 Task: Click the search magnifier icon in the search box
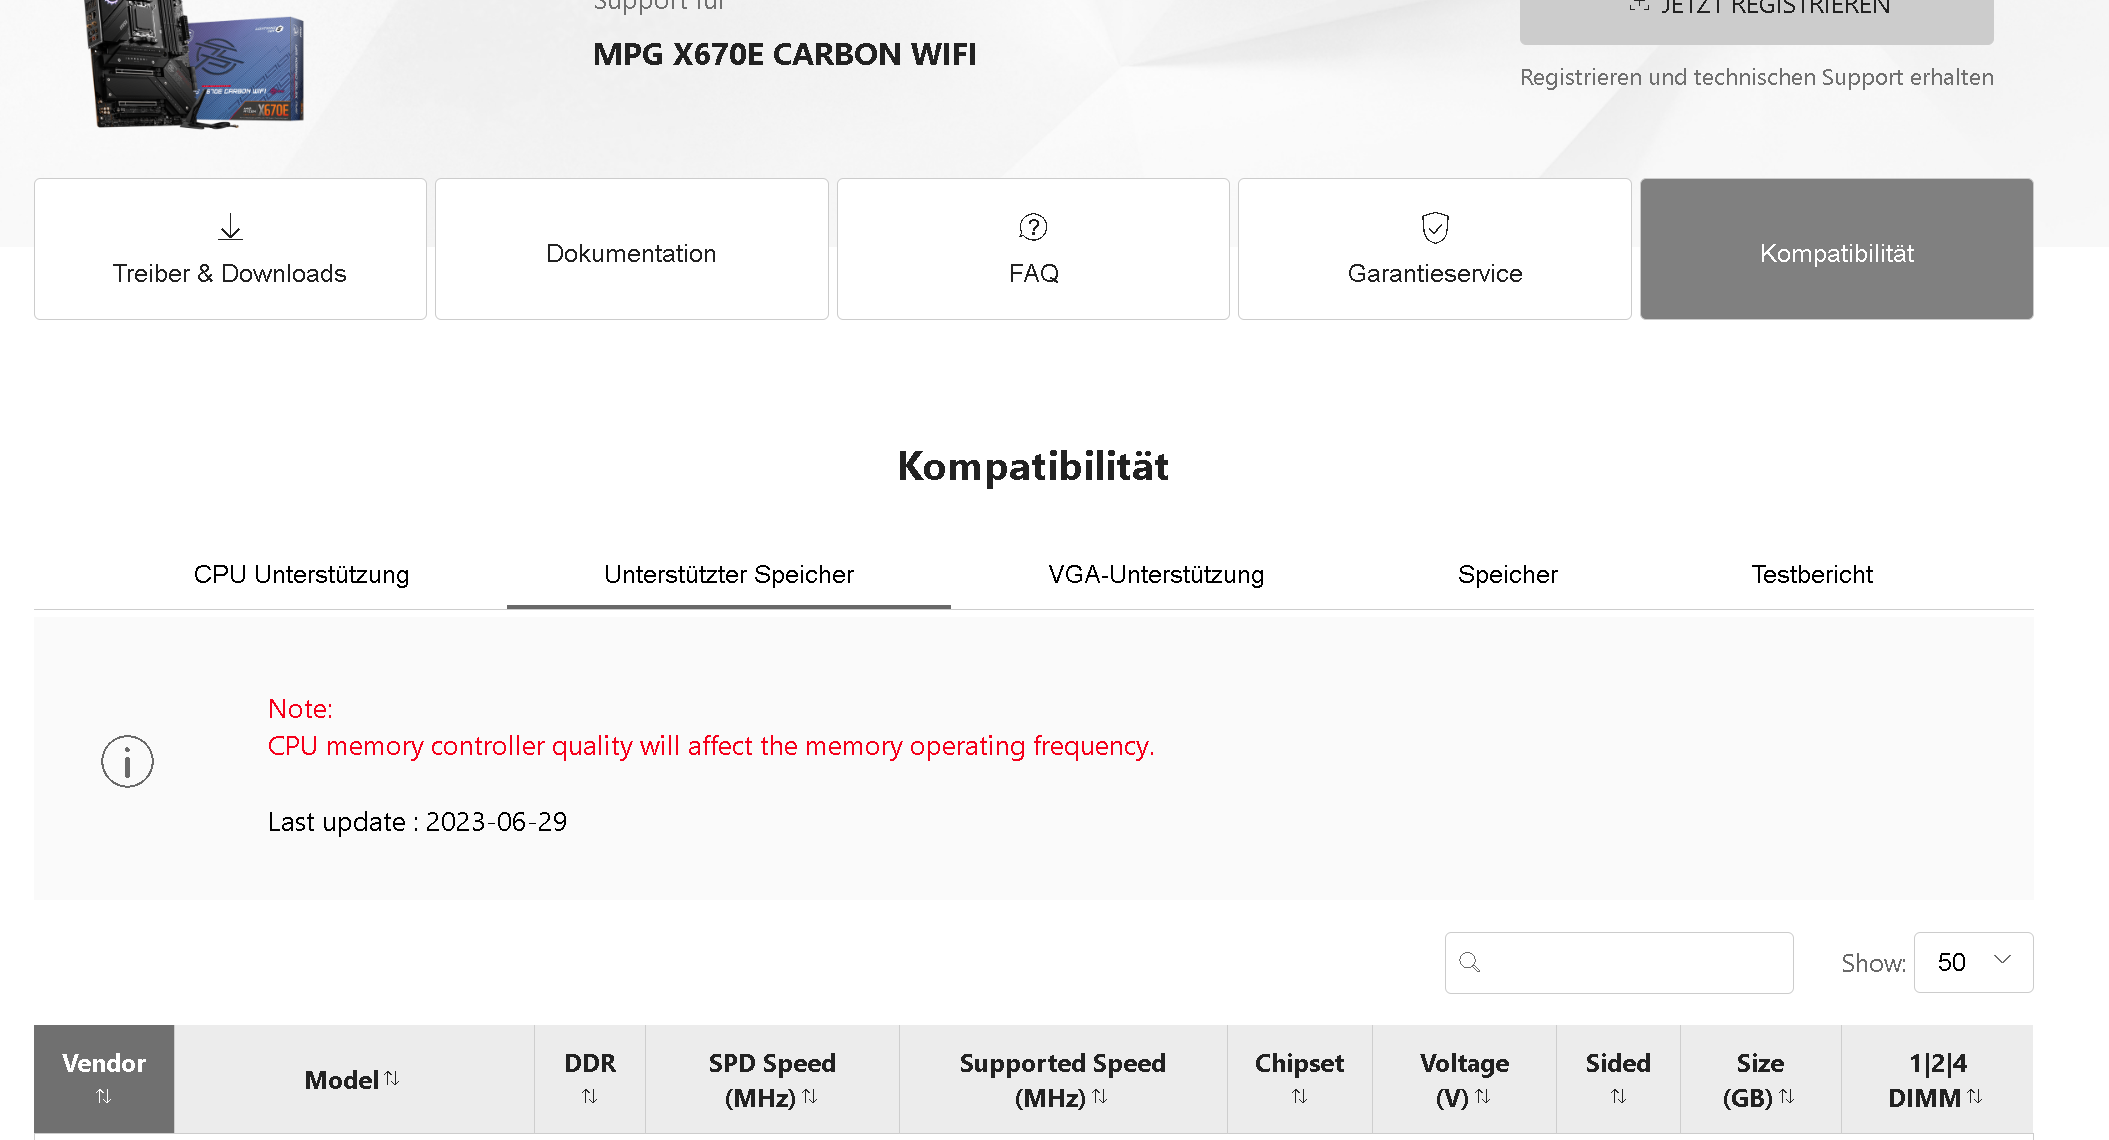pyautogui.click(x=1469, y=962)
